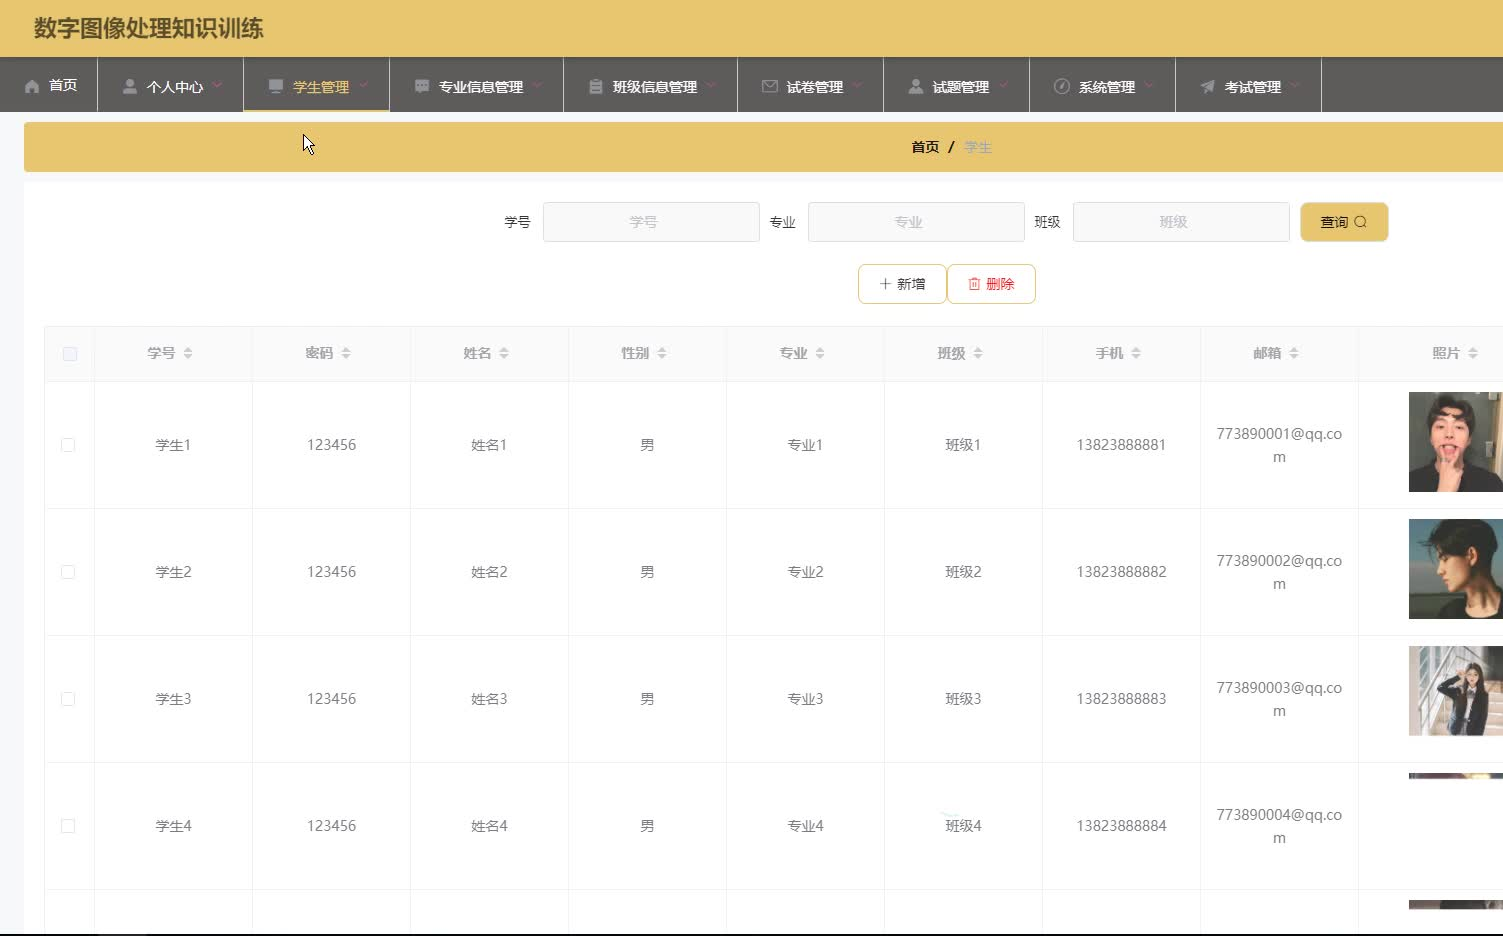The width and height of the screenshot is (1503, 936).
Task: Open the photo thumbnail for 学生2
Action: pos(1456,569)
